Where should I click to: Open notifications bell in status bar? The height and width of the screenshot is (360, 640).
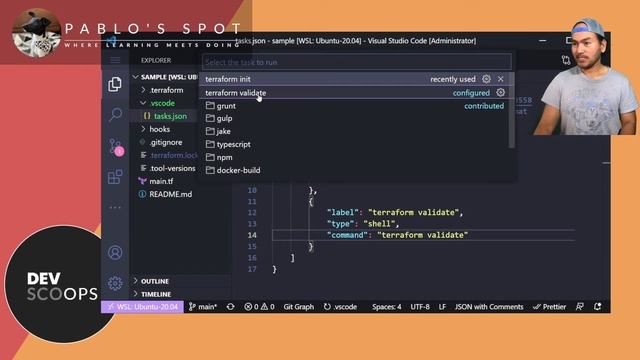click(598, 307)
